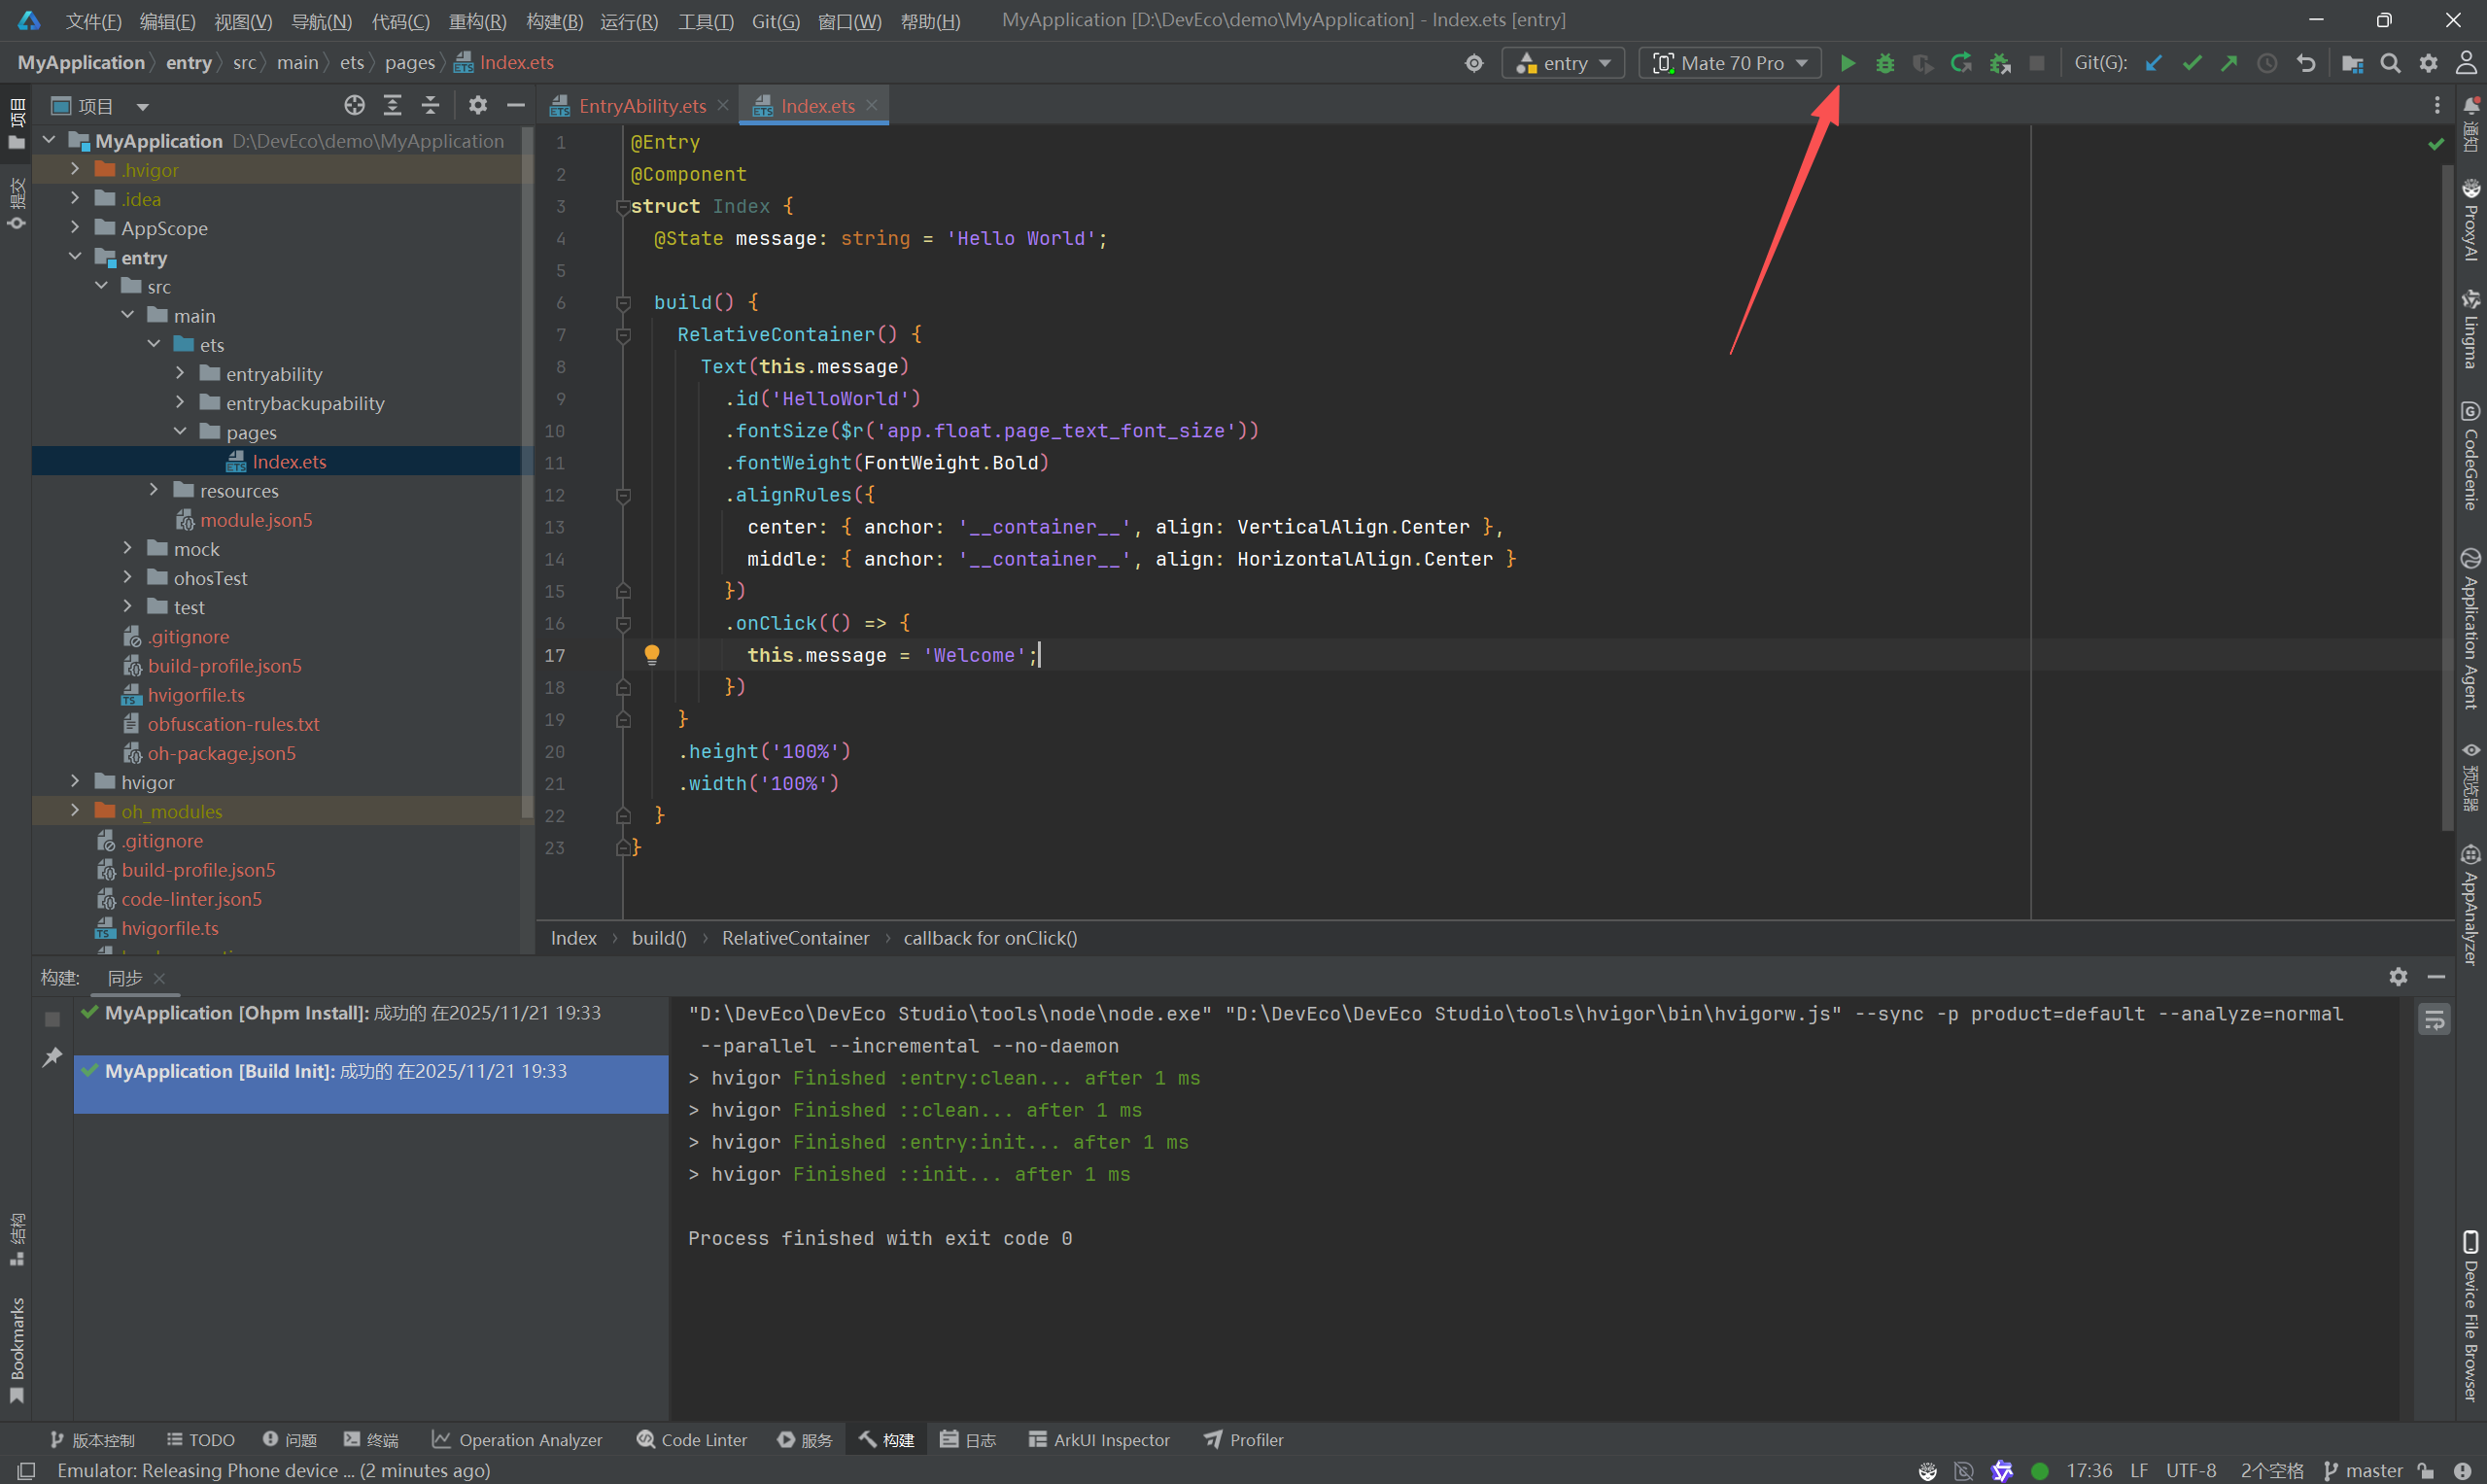This screenshot has width=2487, height=1484.
Task: Start debugging with the bug icon
Action: coord(1885,63)
